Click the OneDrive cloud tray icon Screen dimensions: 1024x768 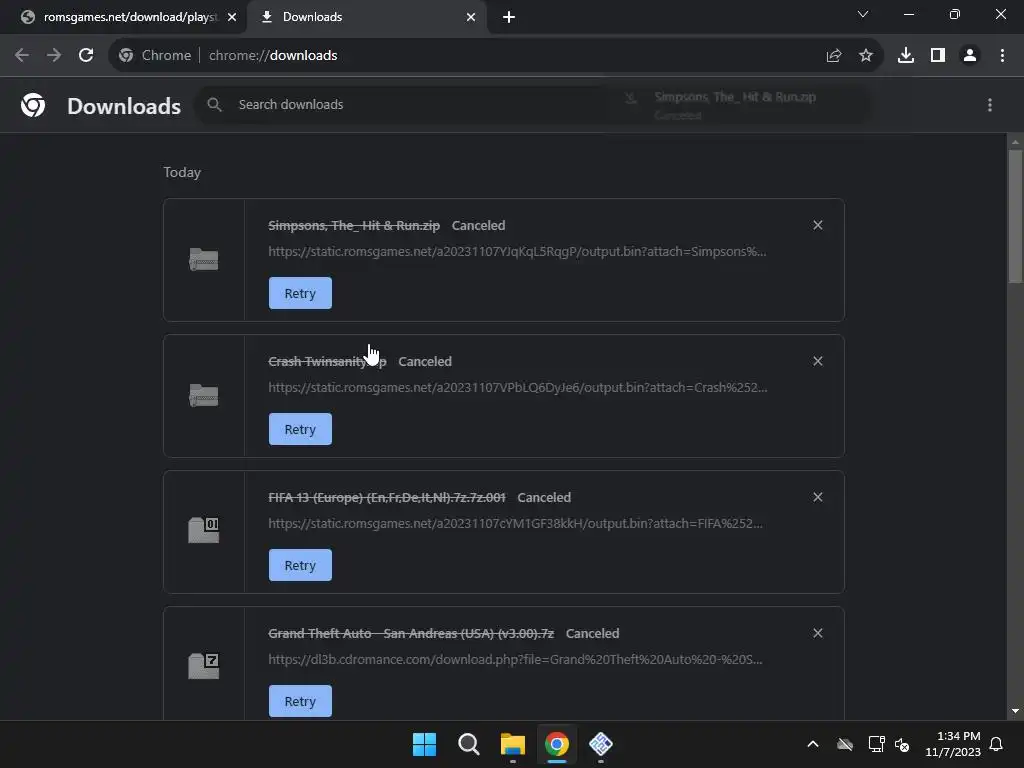[x=845, y=744]
